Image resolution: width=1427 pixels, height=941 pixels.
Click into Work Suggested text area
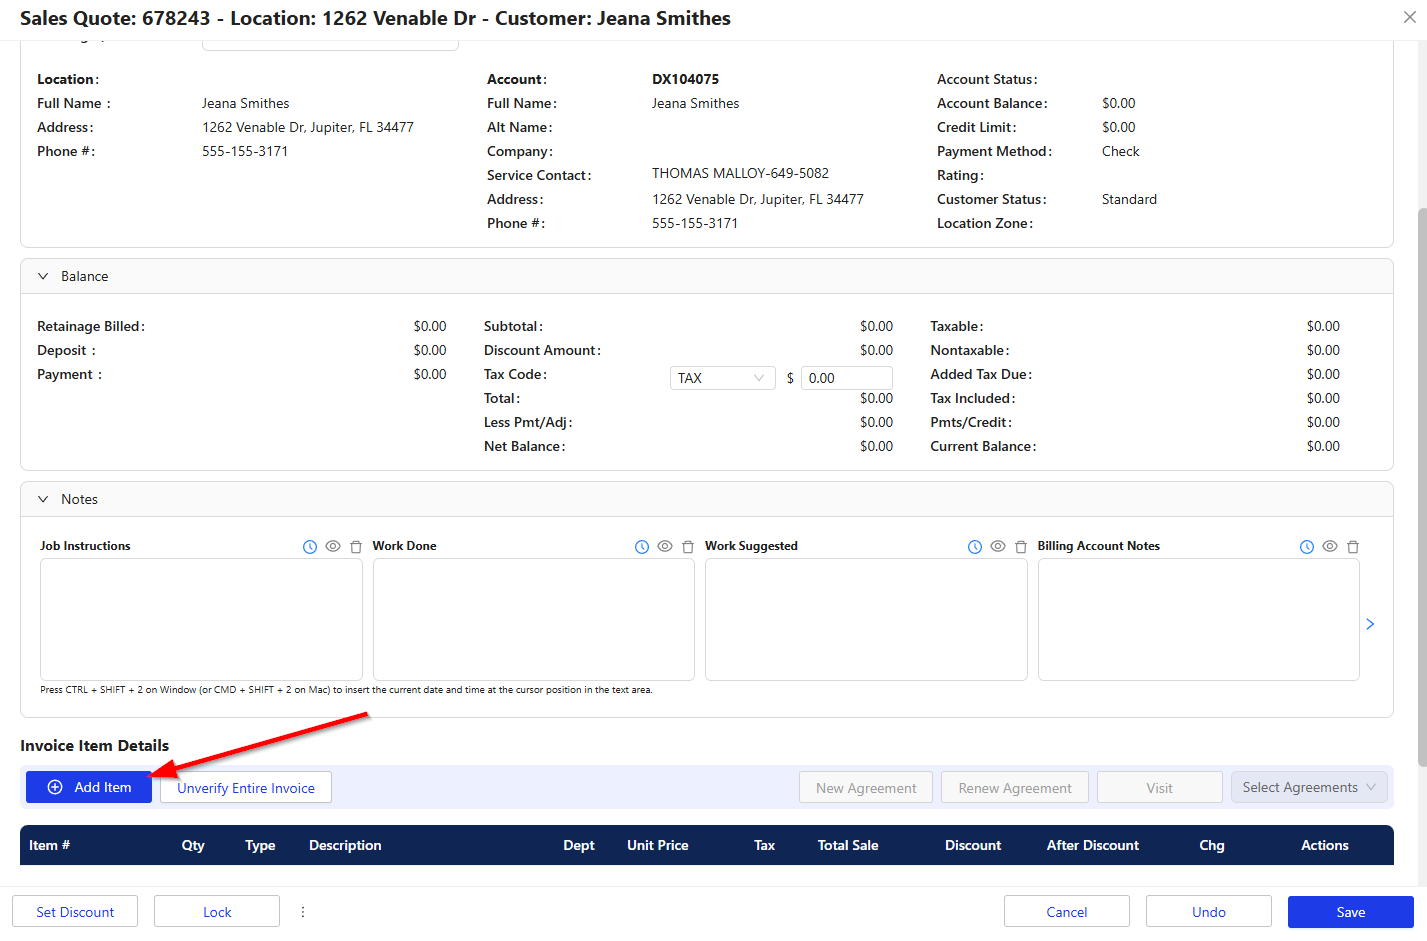[866, 619]
